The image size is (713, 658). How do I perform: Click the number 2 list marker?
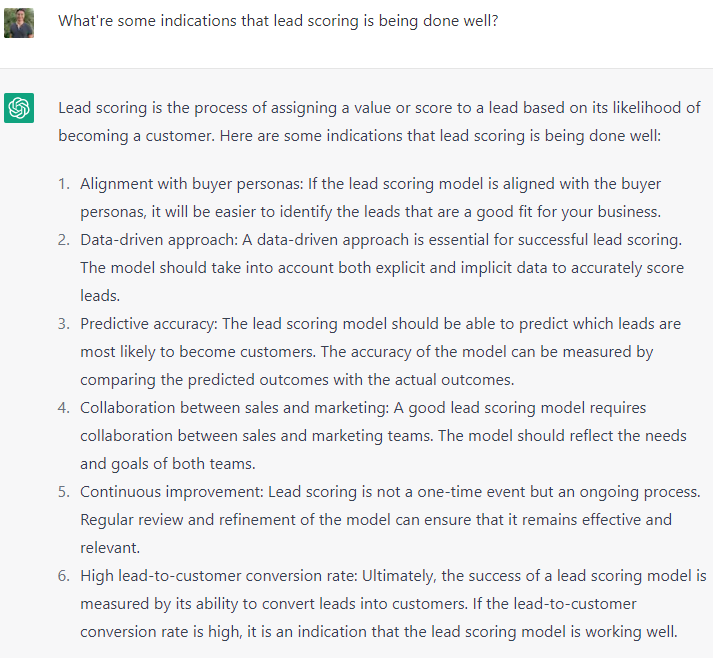(x=63, y=240)
